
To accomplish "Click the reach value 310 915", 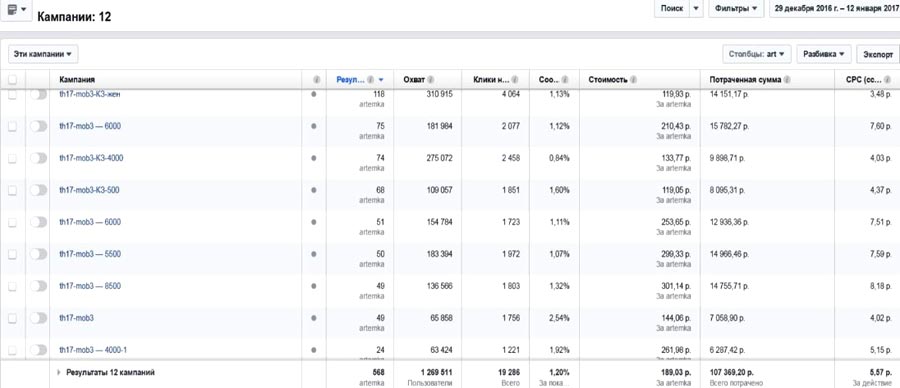I will pyautogui.click(x=439, y=94).
